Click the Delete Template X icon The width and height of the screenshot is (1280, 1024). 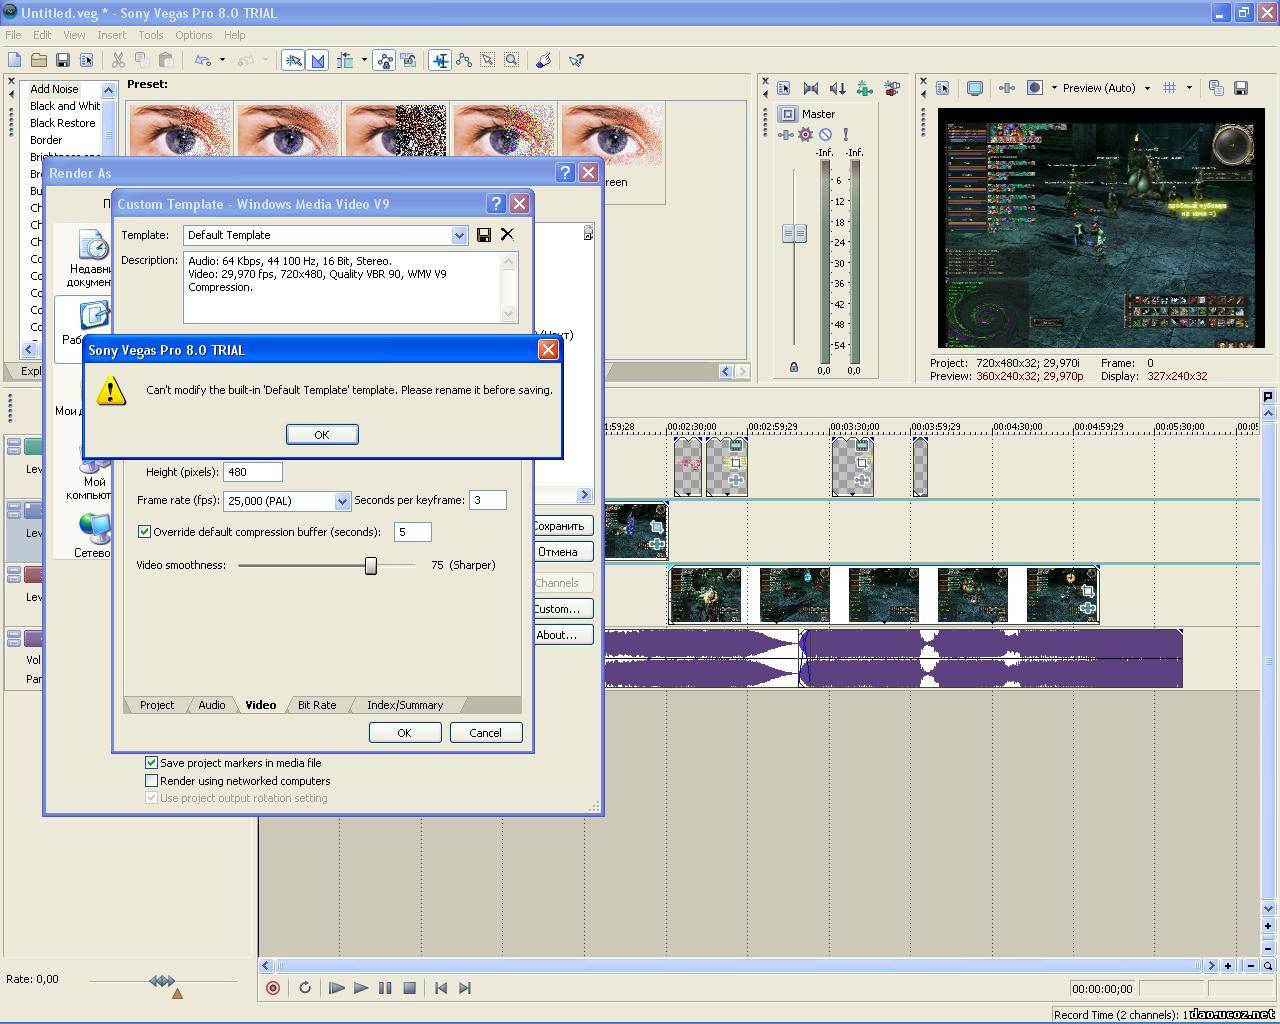[x=507, y=235]
